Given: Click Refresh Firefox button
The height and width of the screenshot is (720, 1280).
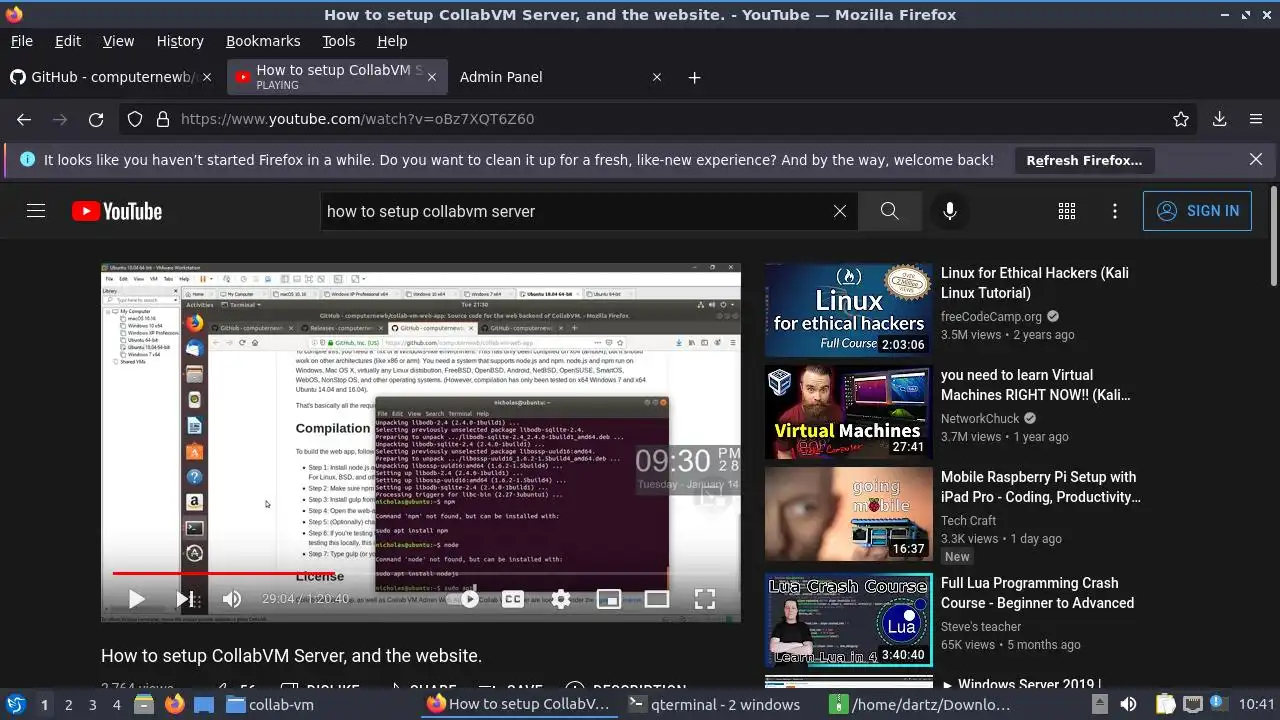Looking at the screenshot, I should (1084, 160).
